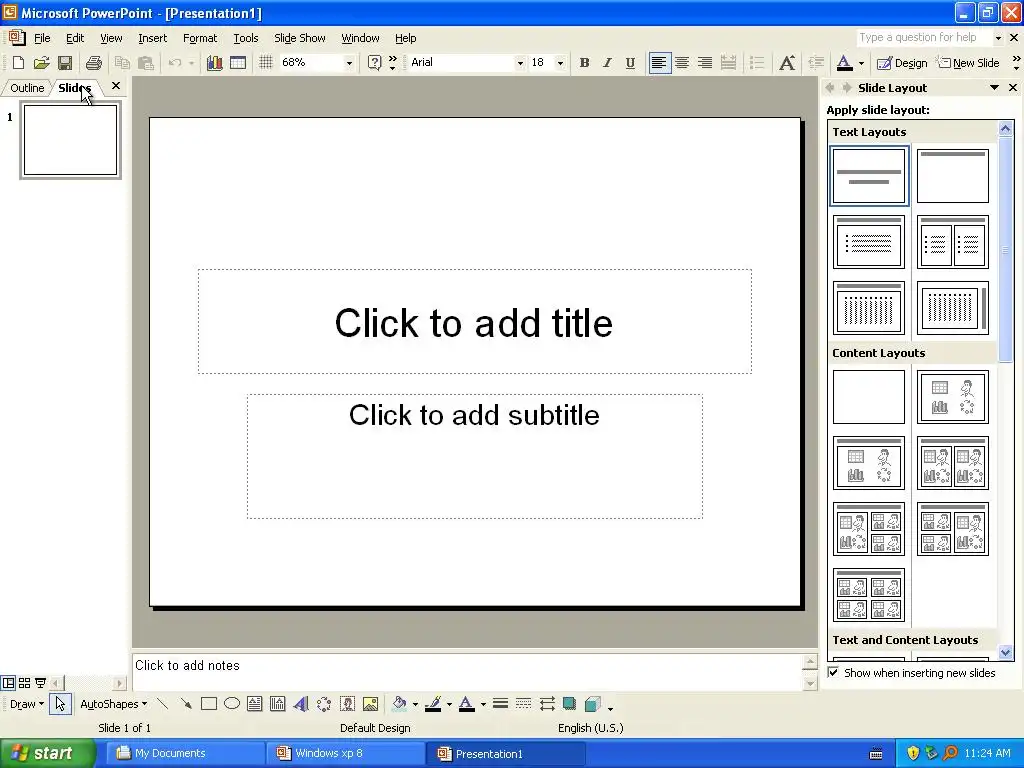Viewport: 1024px width, 768px height.
Task: Open the Slide Layout pane dropdown arrow
Action: (994, 88)
